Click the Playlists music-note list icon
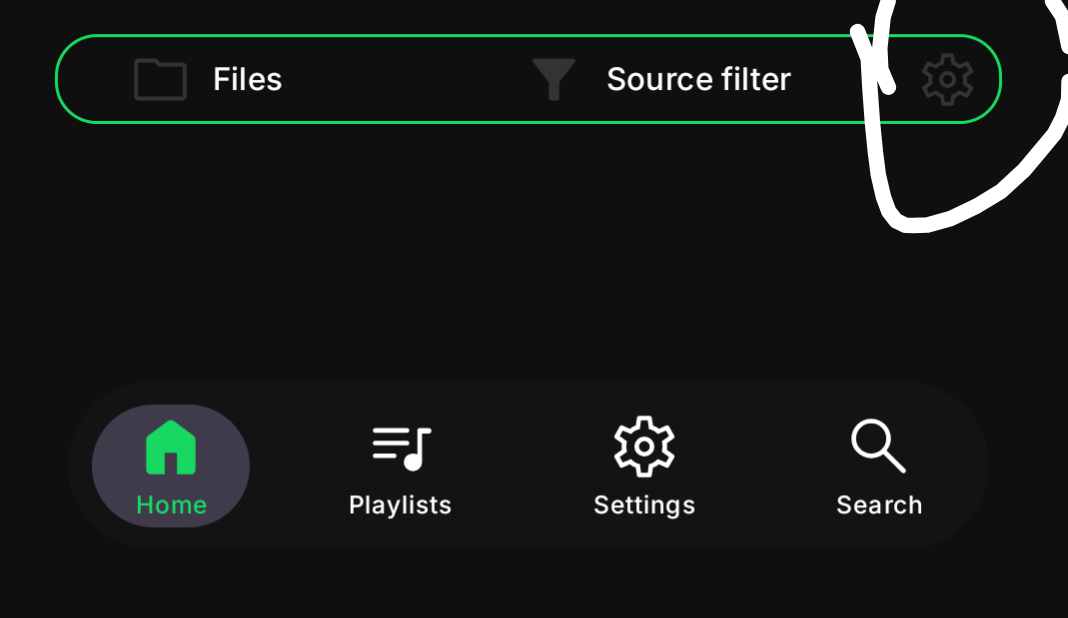1068x618 pixels. tap(401, 448)
